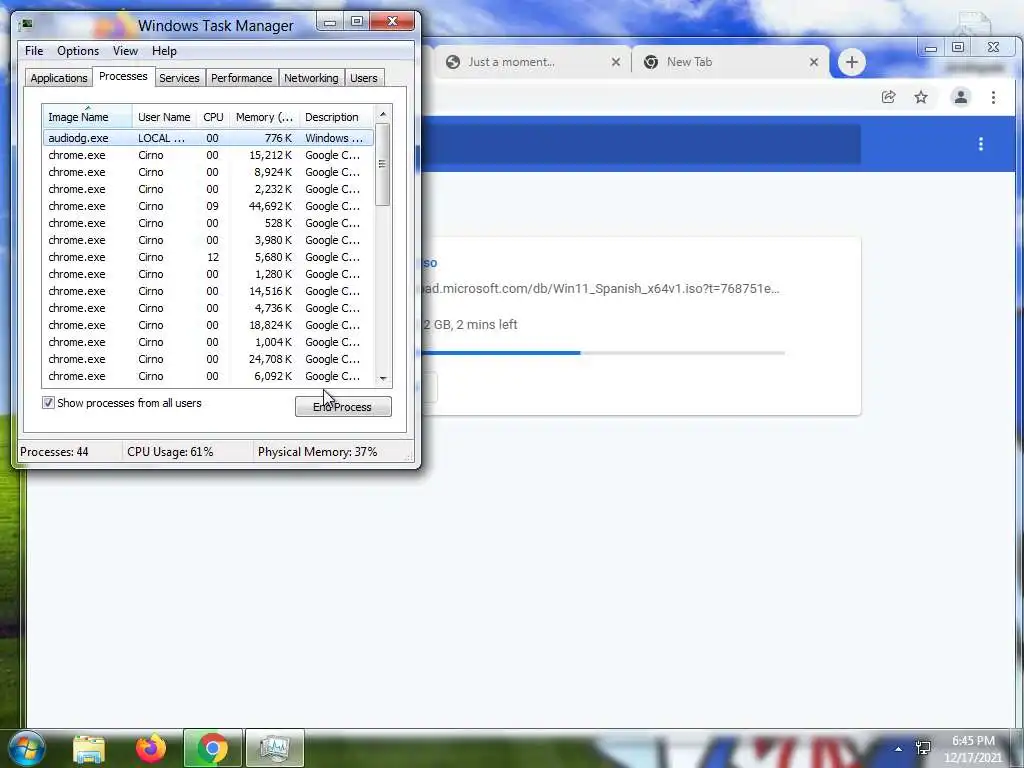Open the Options menu in Task Manager
This screenshot has height=768, width=1024.
78,51
